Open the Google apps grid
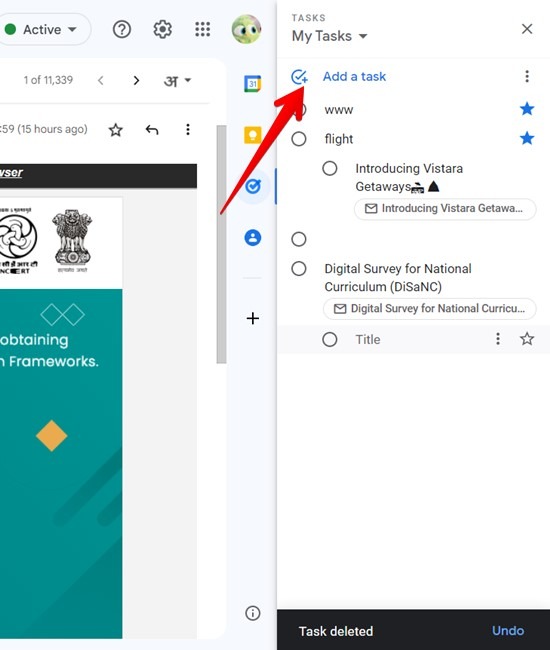This screenshot has height=650, width=550. click(203, 29)
